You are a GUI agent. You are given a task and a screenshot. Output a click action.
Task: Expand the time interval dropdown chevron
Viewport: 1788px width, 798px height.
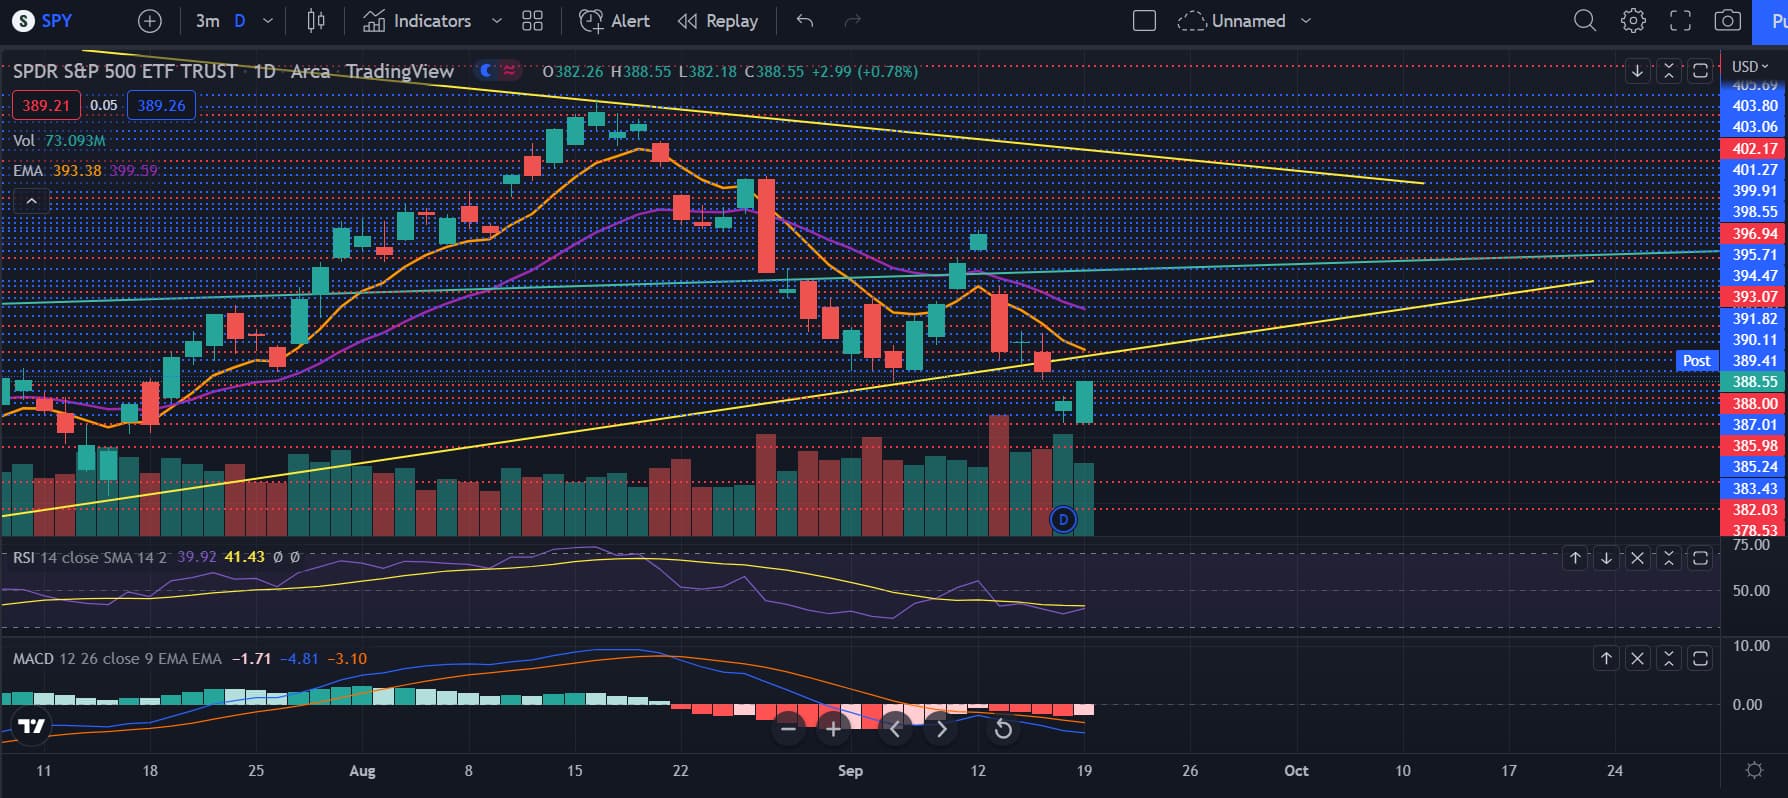pos(267,20)
